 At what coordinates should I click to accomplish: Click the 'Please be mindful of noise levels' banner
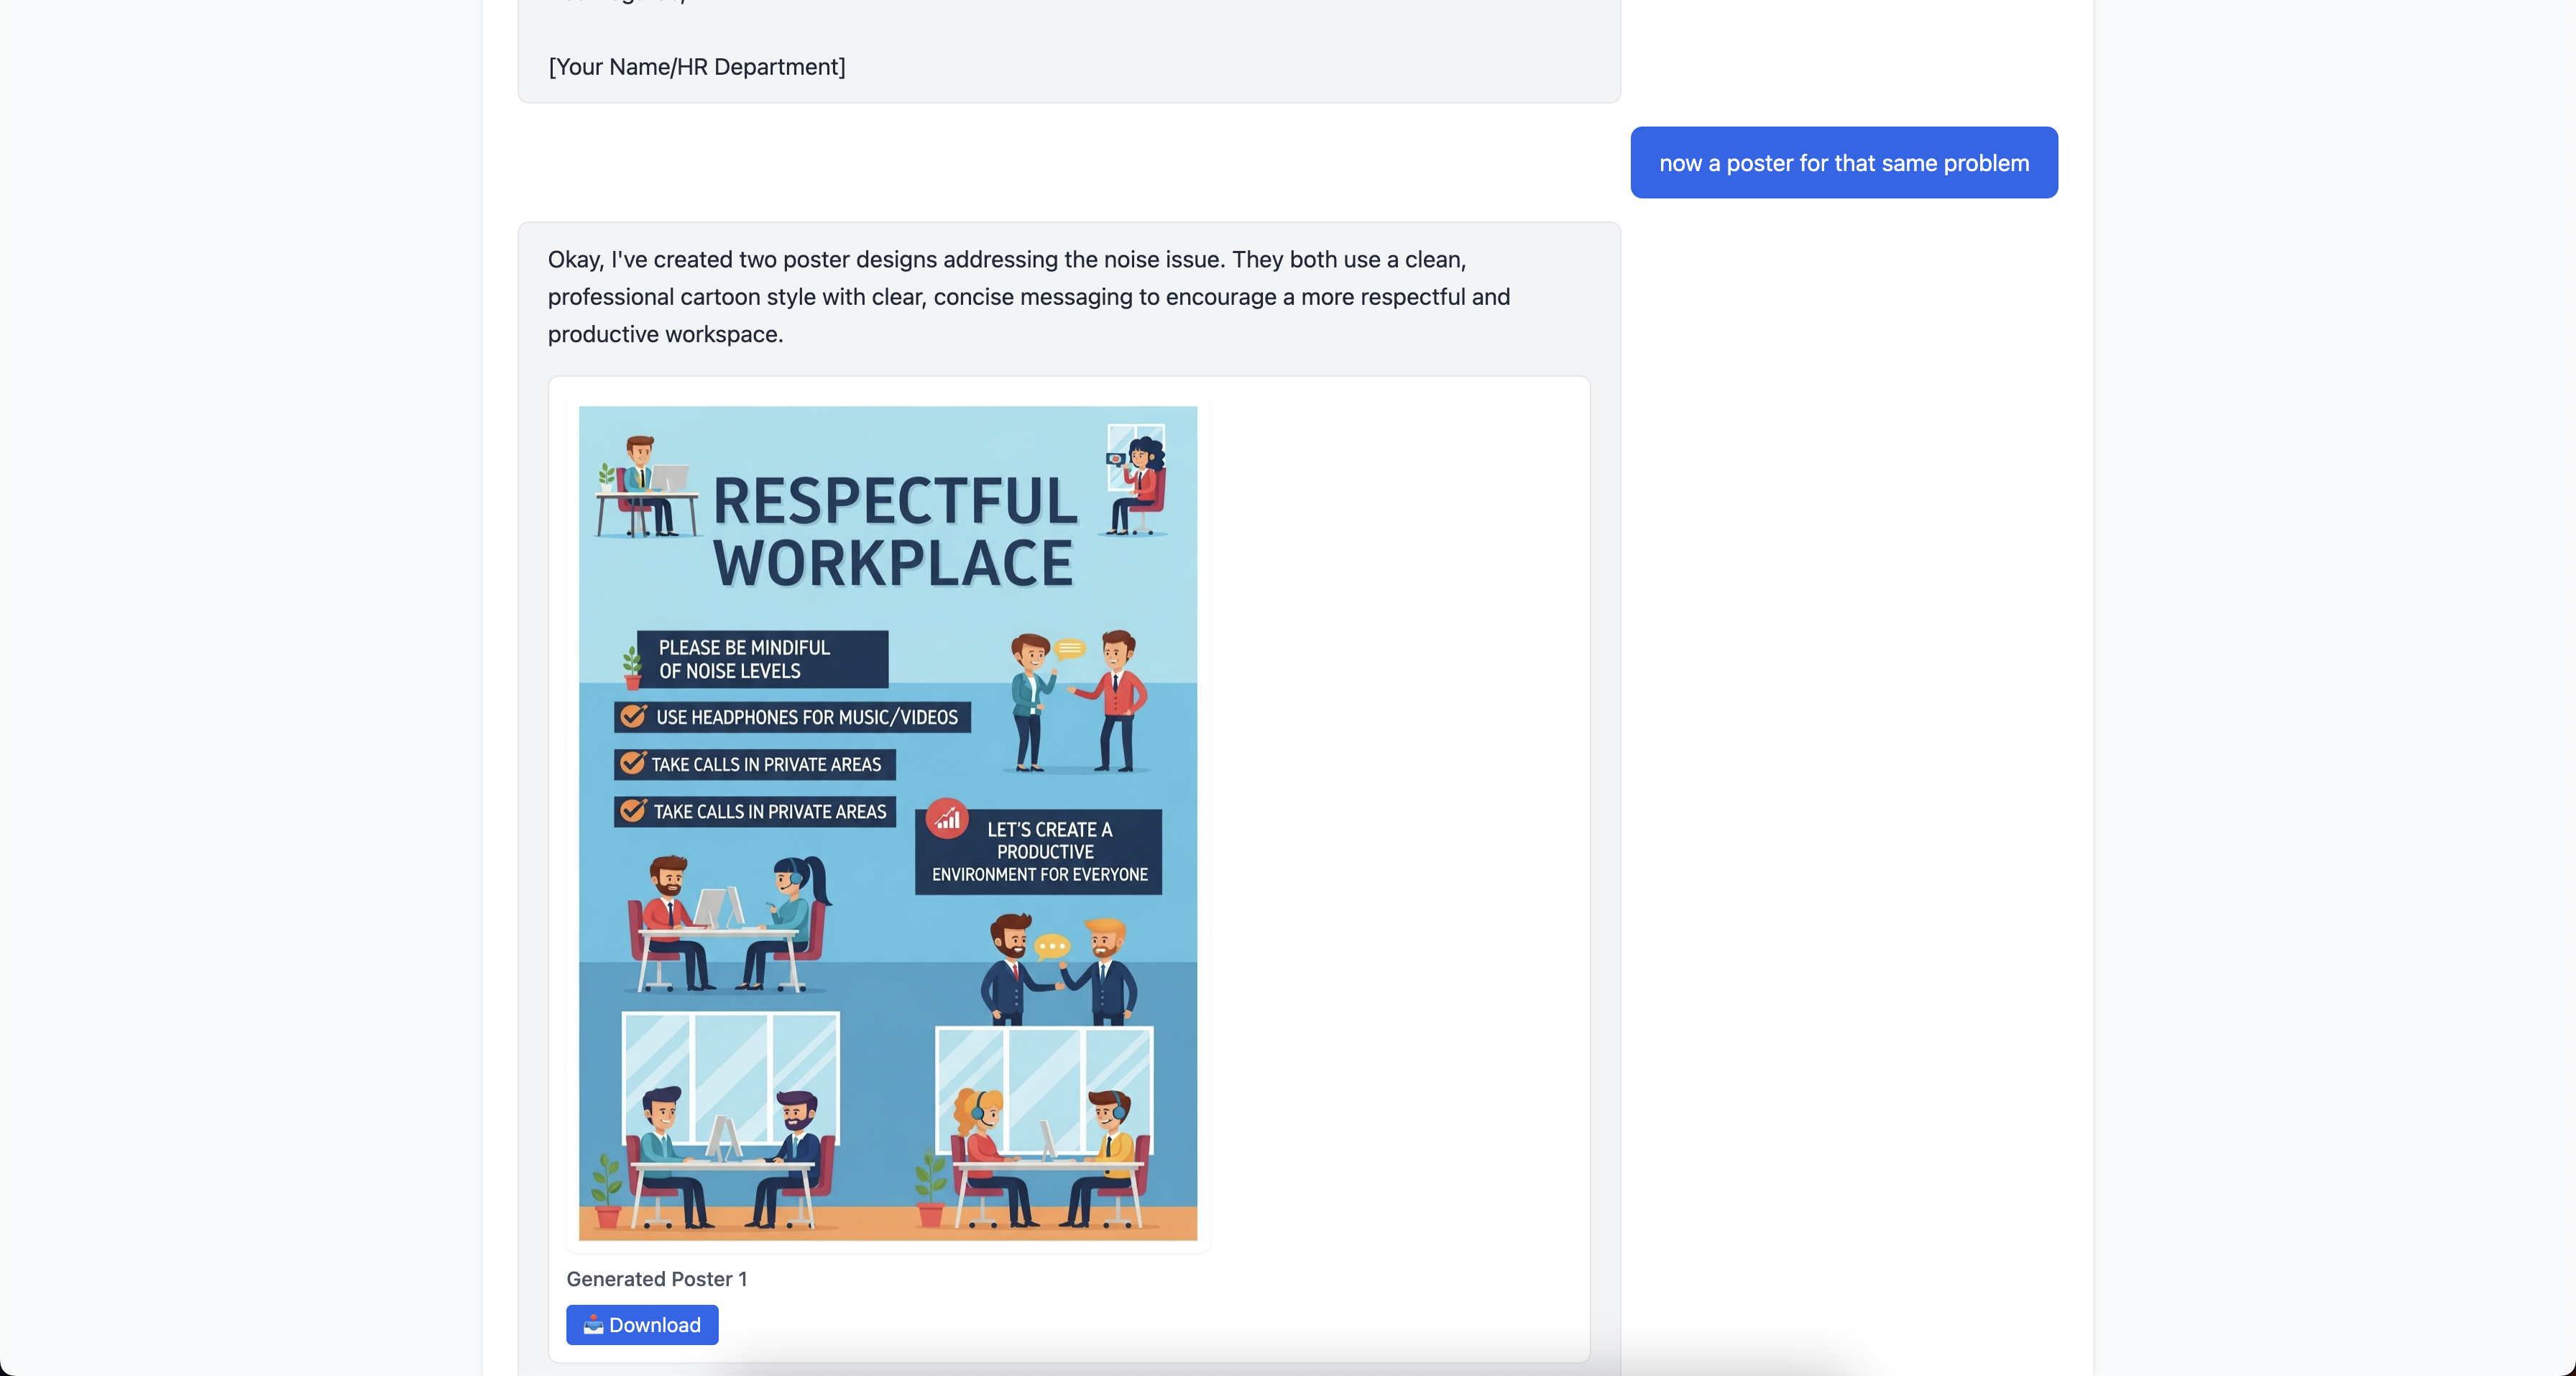(761, 659)
